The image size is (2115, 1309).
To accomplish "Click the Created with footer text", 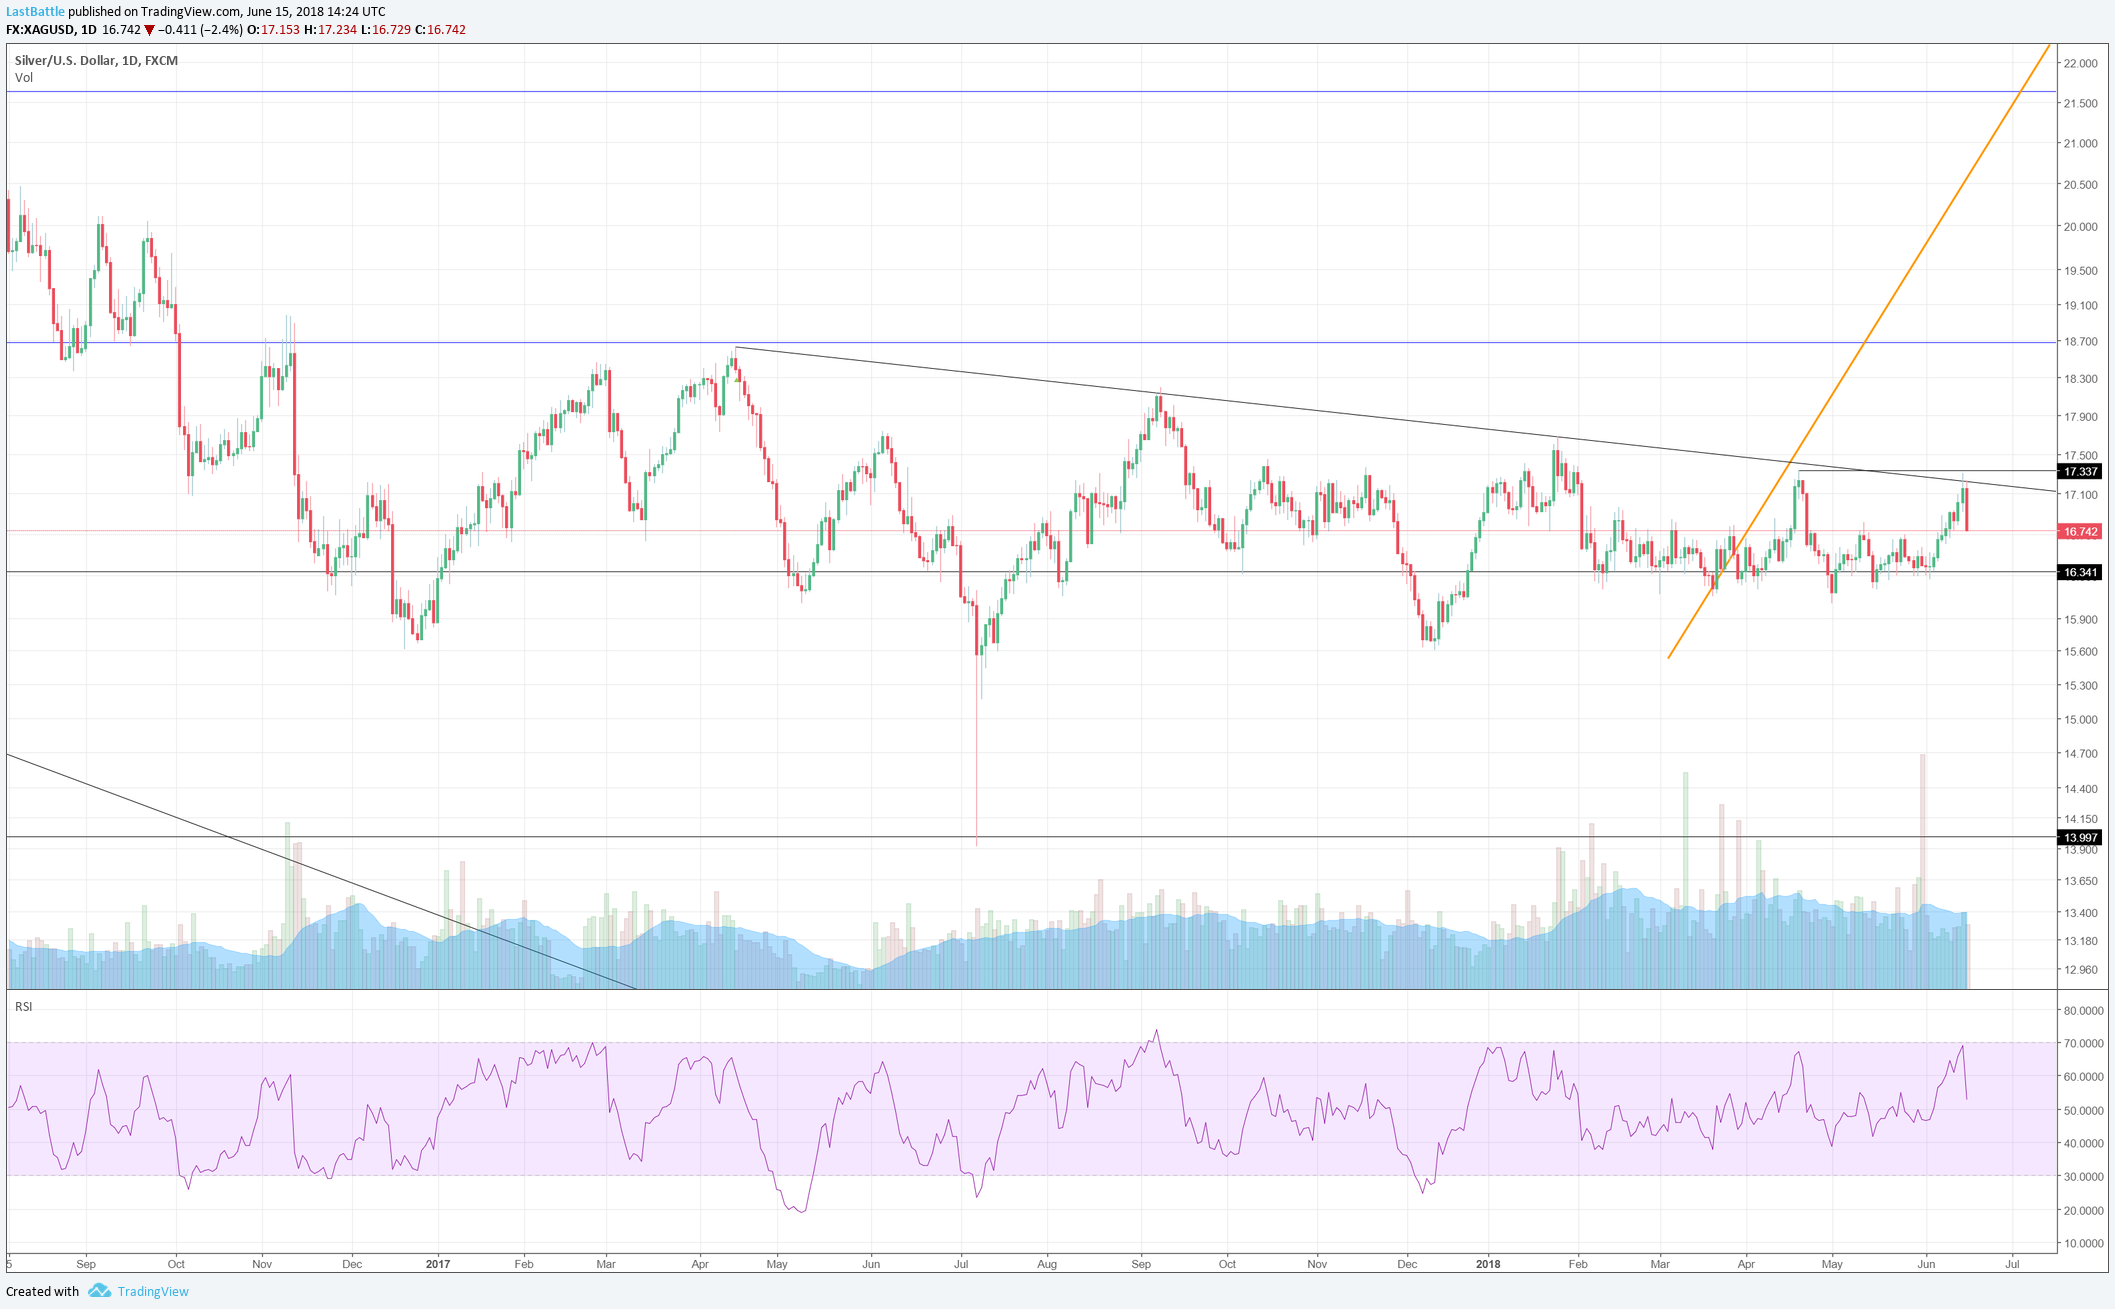I will pos(43,1291).
